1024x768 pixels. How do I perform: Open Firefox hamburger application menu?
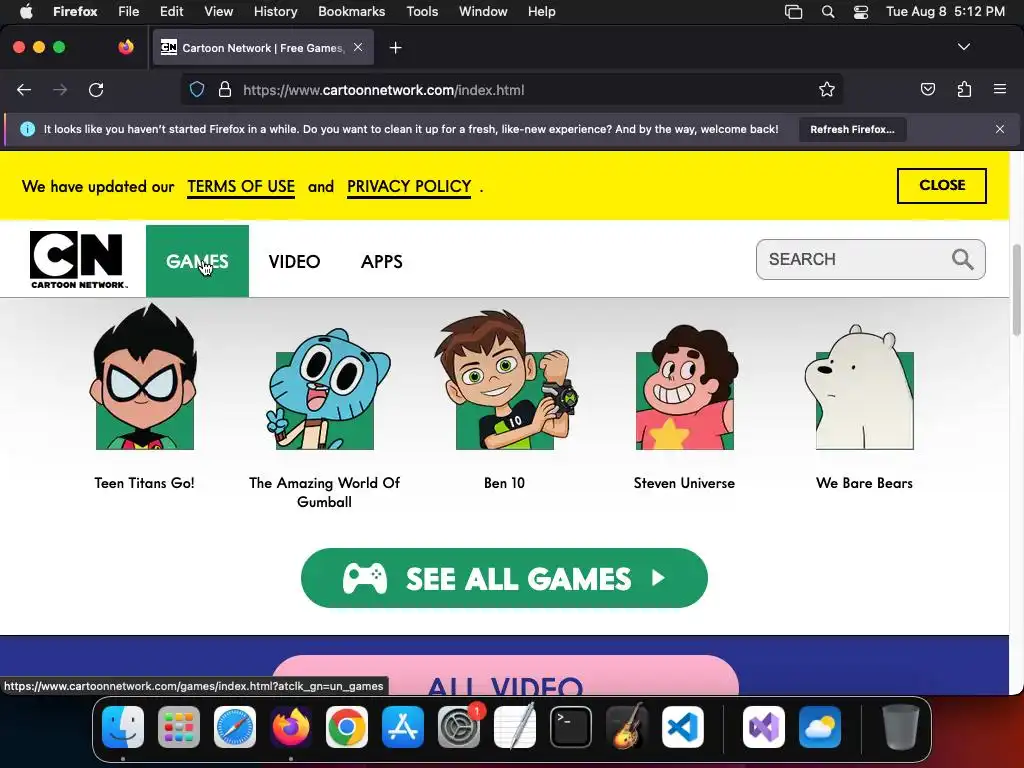click(999, 89)
